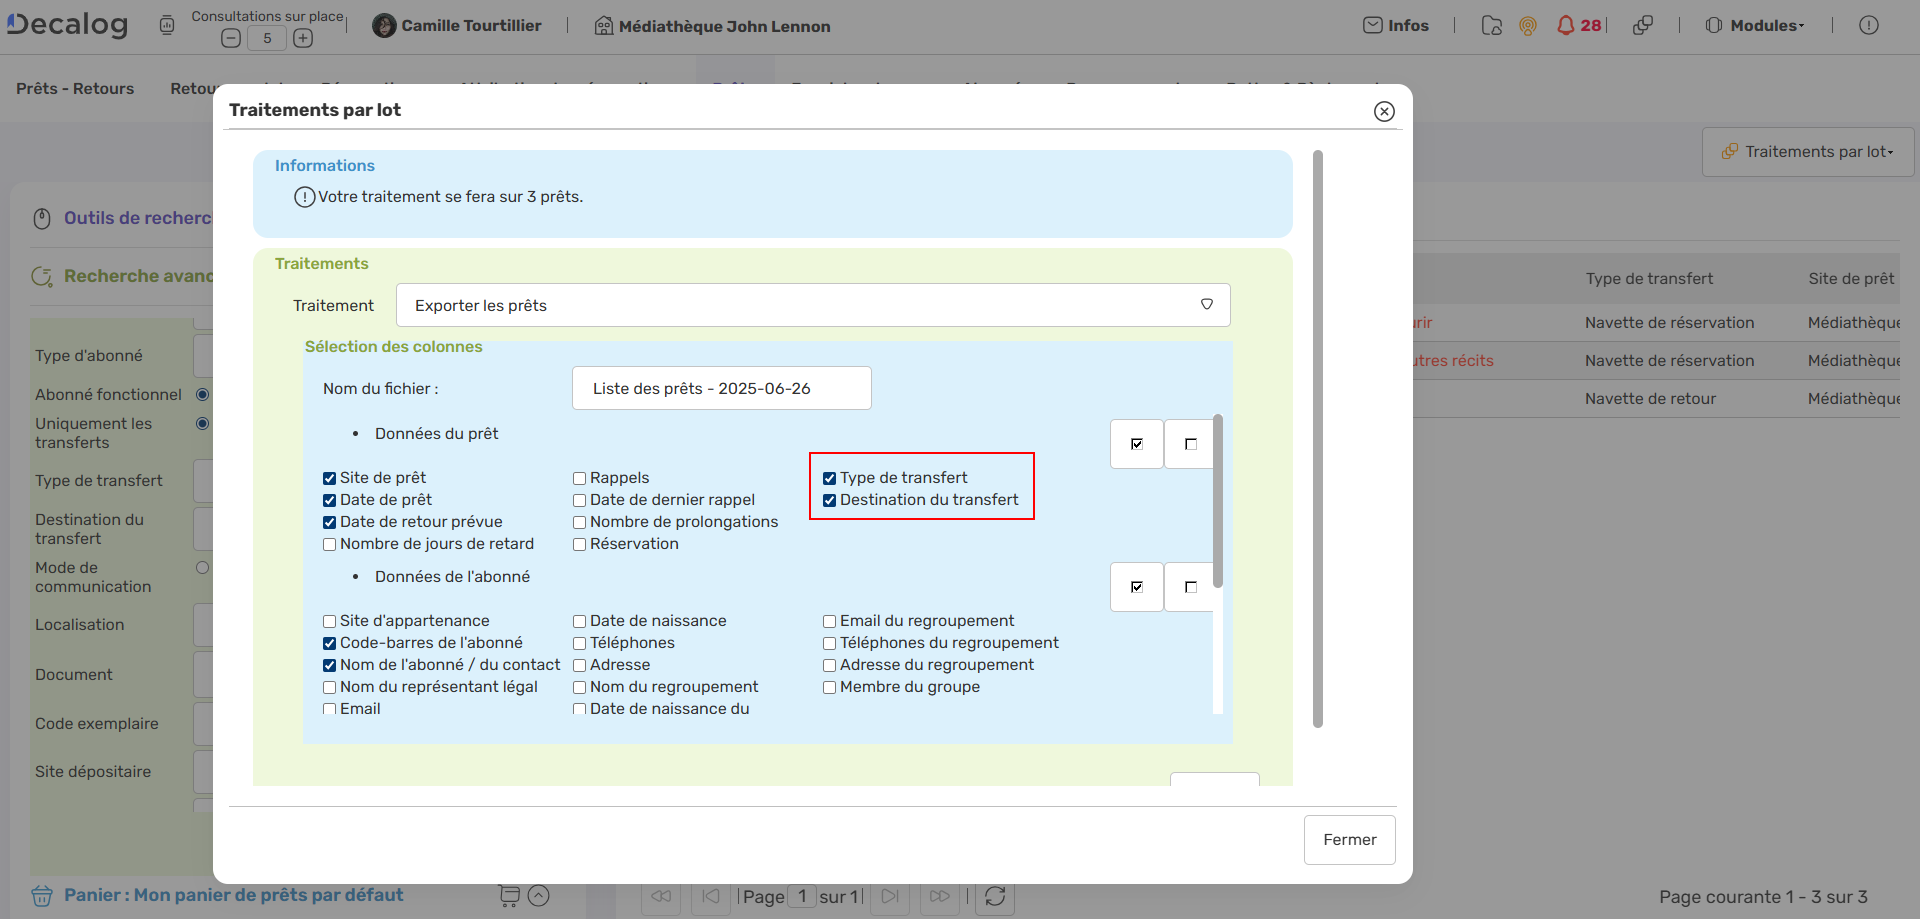Select all subscriber data columns icon

click(1137, 587)
